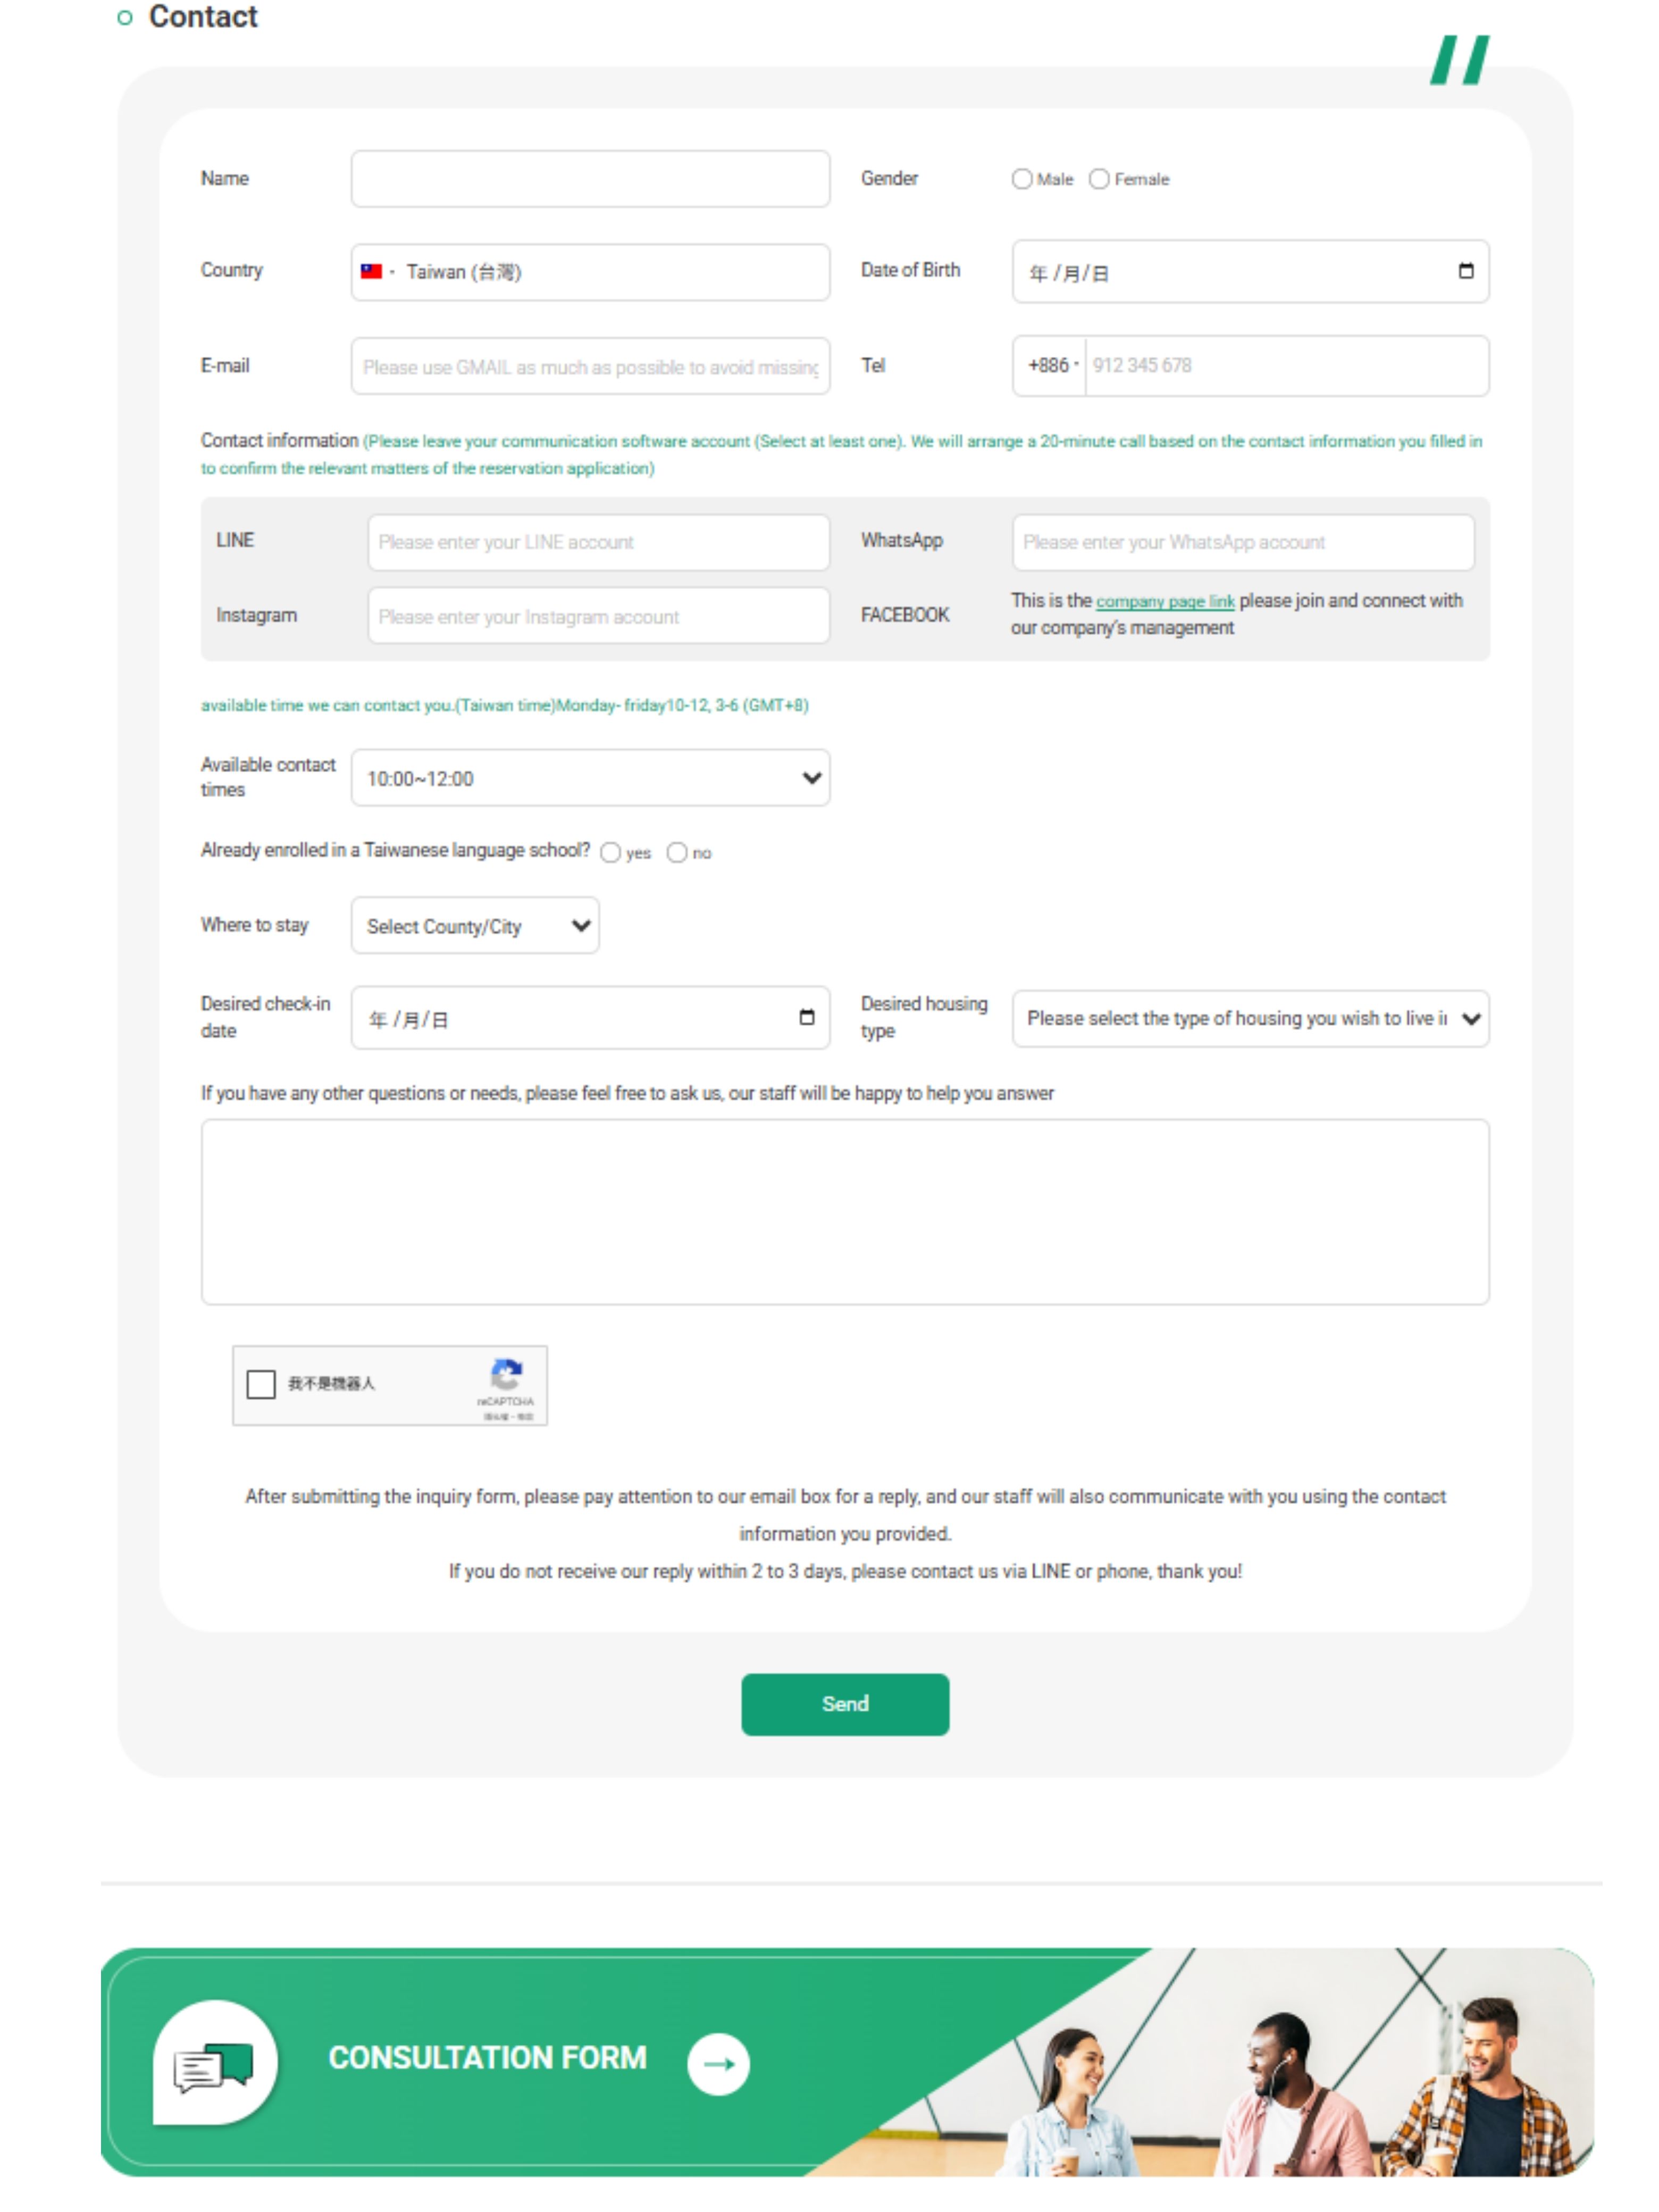The image size is (1659, 2212).
Task: Click the Desired check-in date calendar icon
Action: [806, 1018]
